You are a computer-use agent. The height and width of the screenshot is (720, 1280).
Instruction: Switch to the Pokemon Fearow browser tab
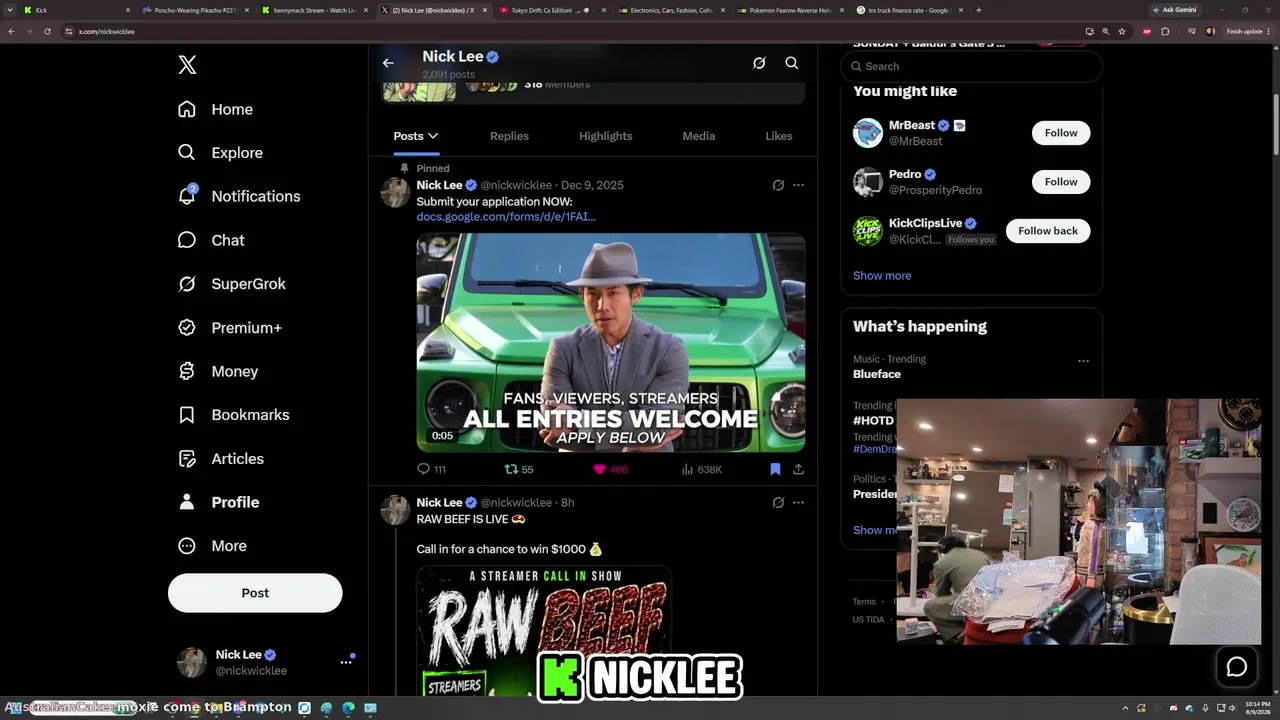point(792,10)
